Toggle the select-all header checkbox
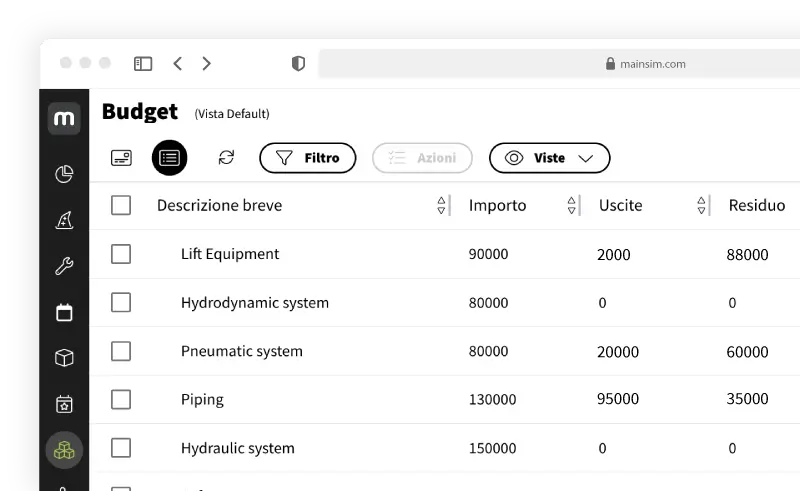Viewport: 800px width, 491px height. coord(121,205)
